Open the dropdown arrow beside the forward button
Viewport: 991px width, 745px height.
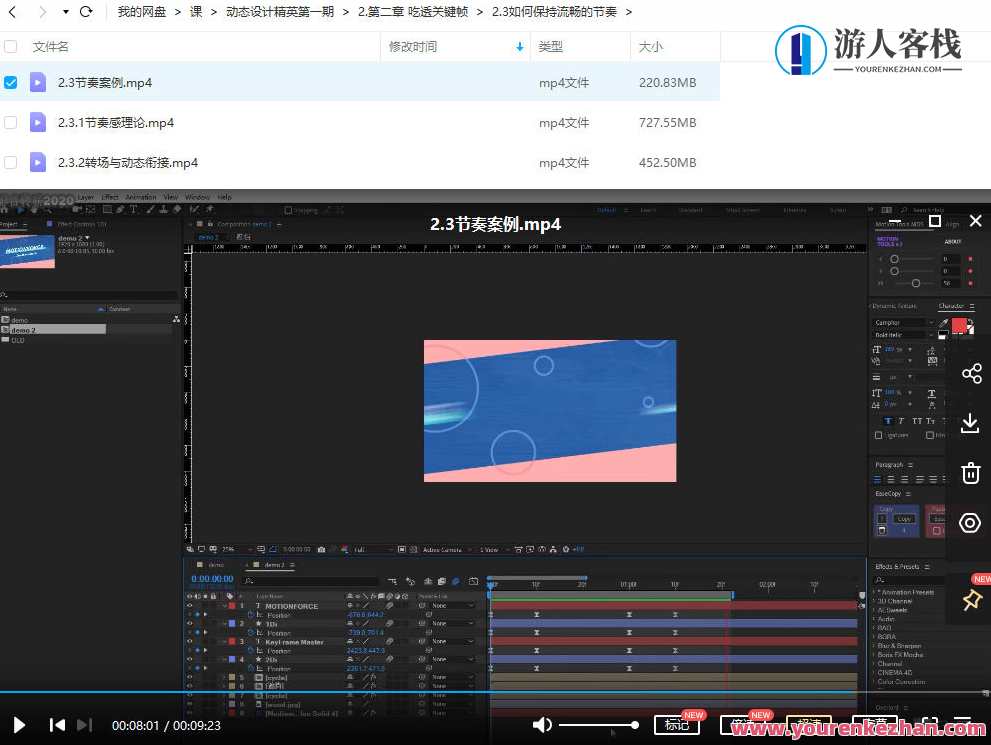coord(63,12)
